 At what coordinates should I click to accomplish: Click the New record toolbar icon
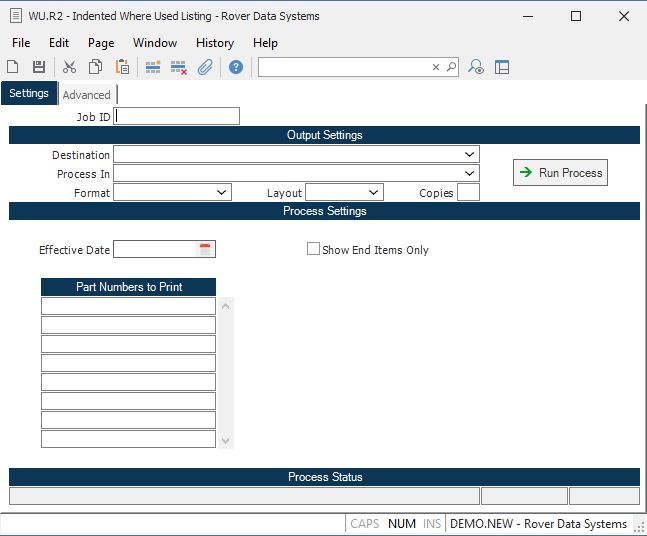13,67
